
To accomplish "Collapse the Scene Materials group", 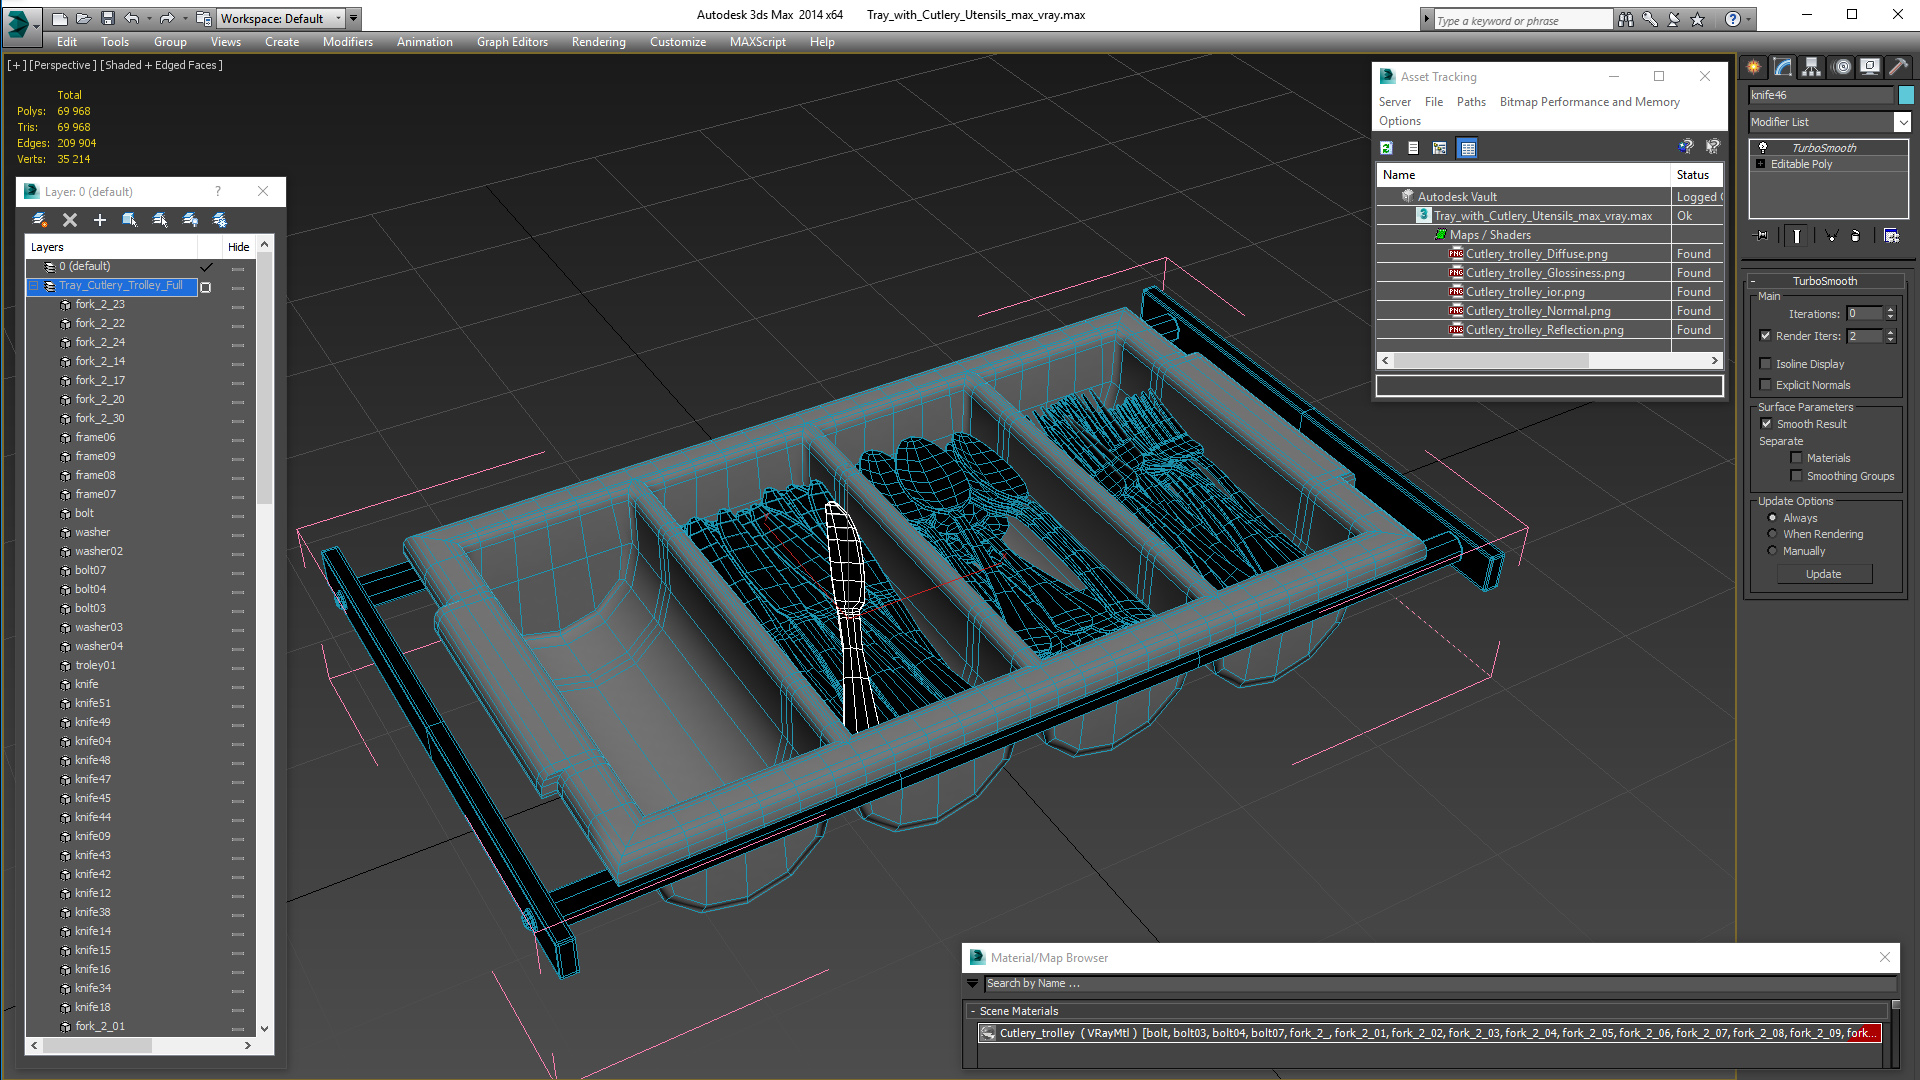I will tap(973, 1011).
